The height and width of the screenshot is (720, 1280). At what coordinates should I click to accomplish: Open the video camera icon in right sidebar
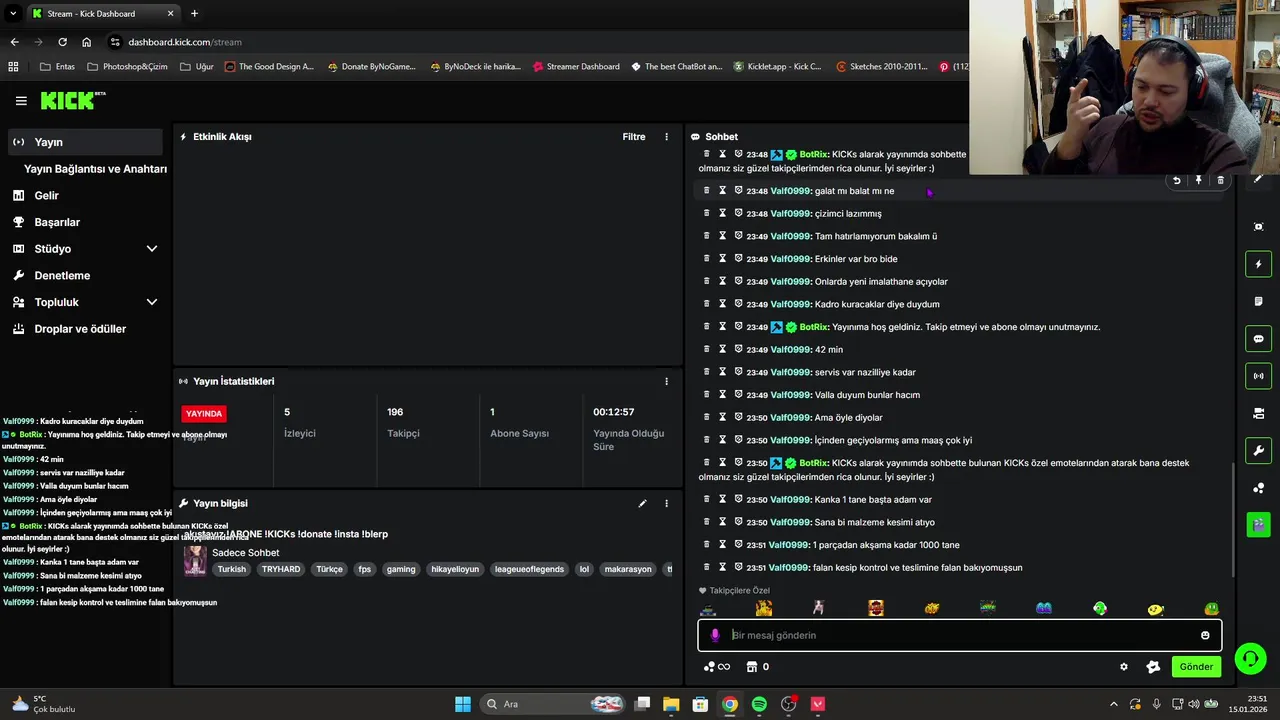point(1259,413)
